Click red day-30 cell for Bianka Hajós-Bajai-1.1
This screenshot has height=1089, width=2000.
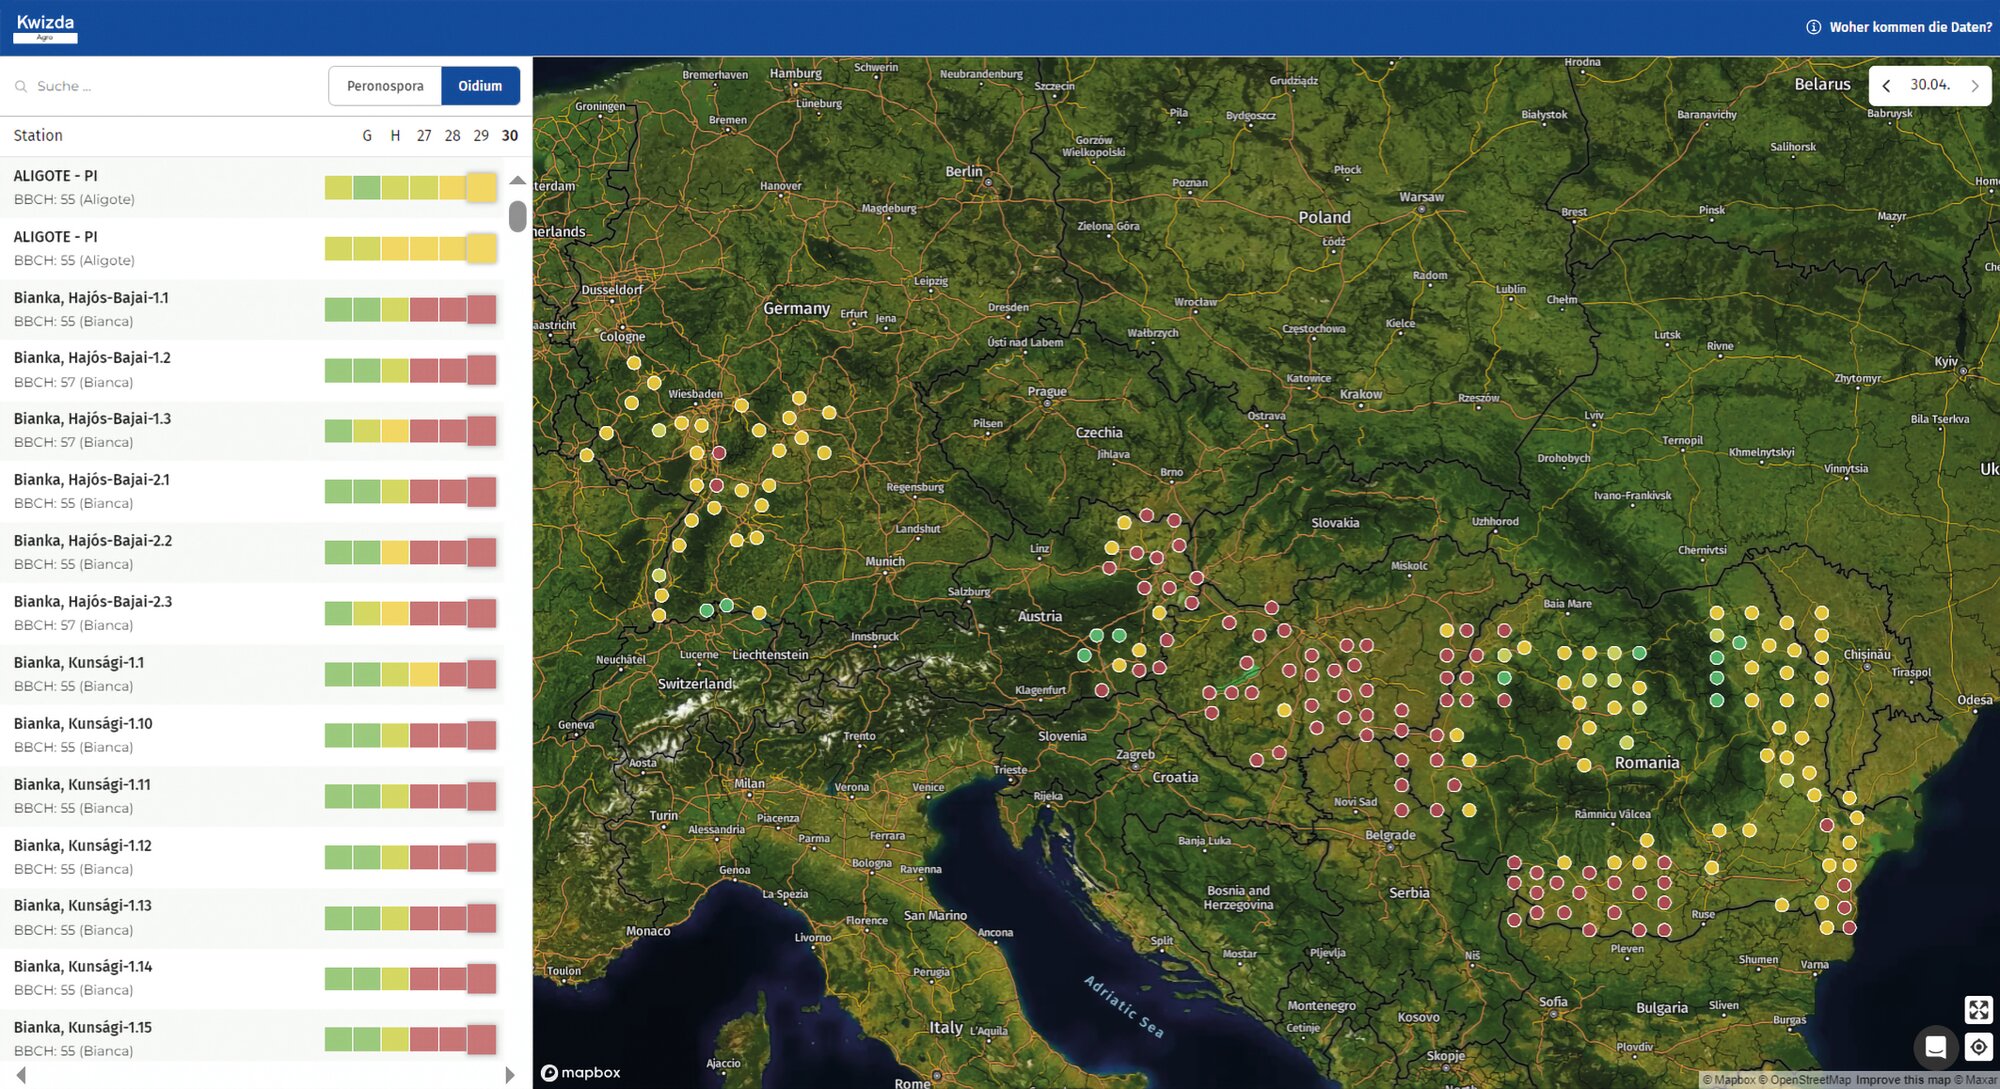pyautogui.click(x=482, y=309)
